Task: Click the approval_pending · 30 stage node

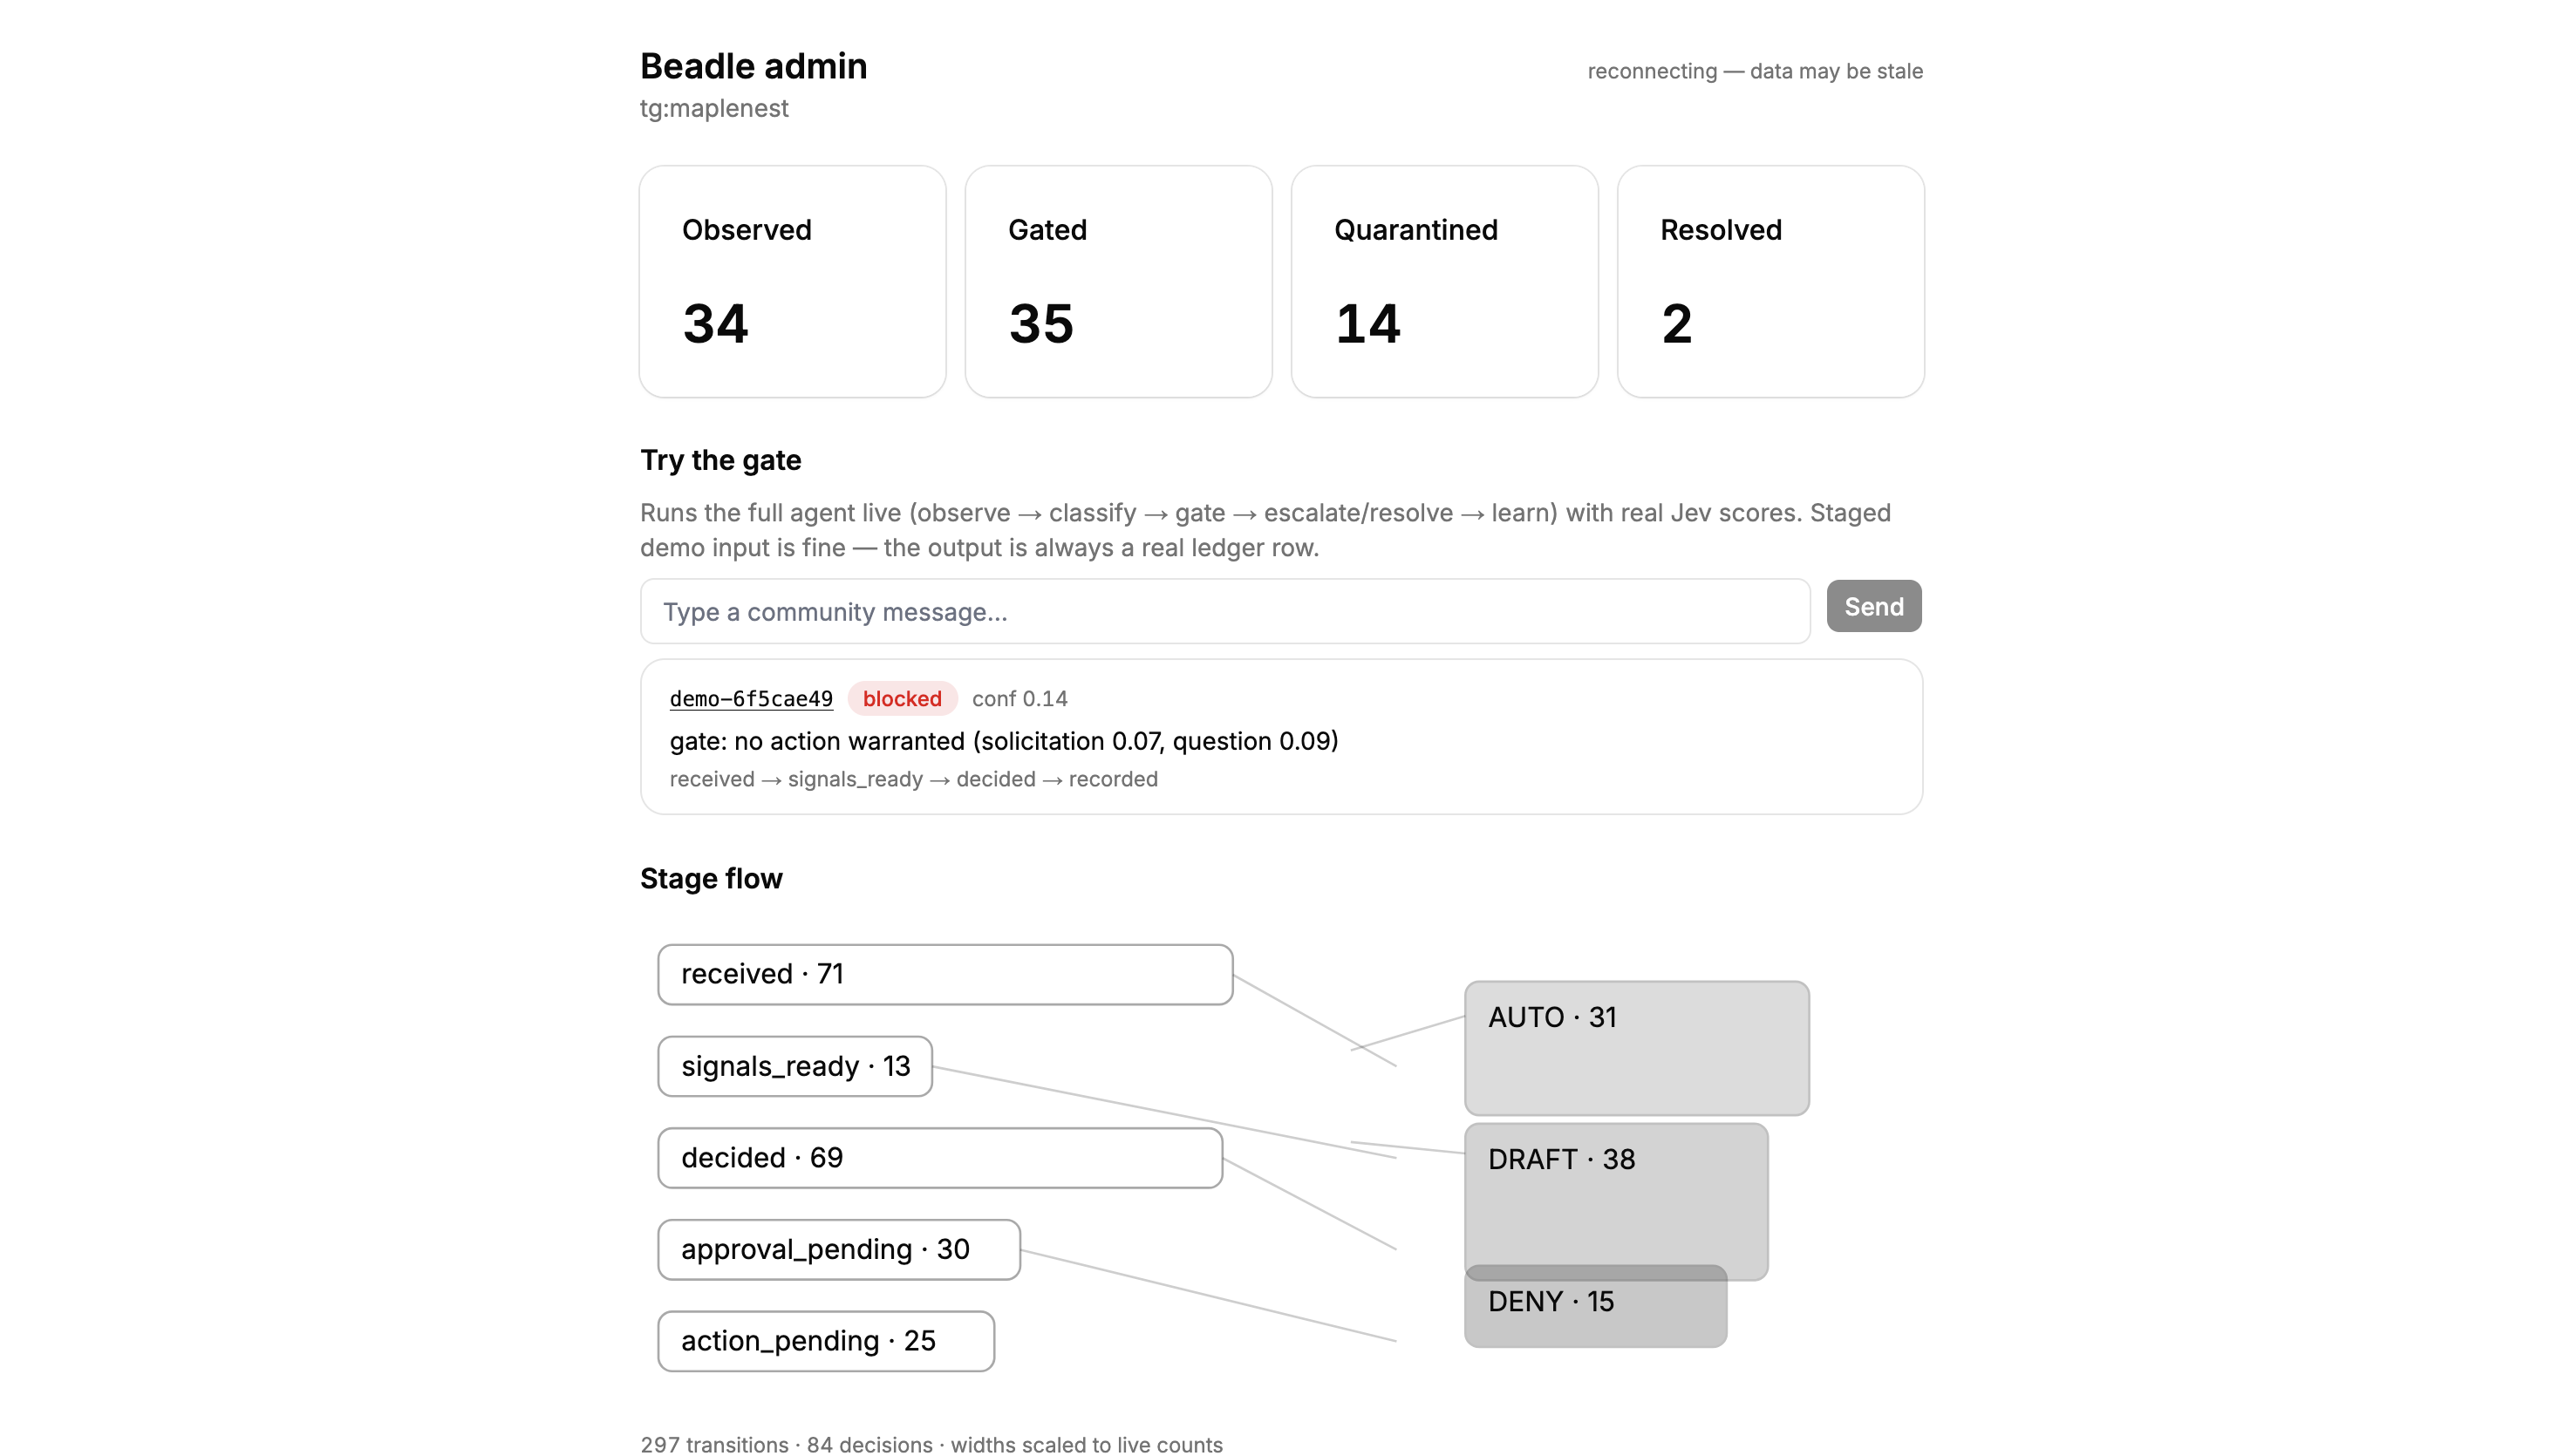Action: pyautogui.click(x=839, y=1249)
